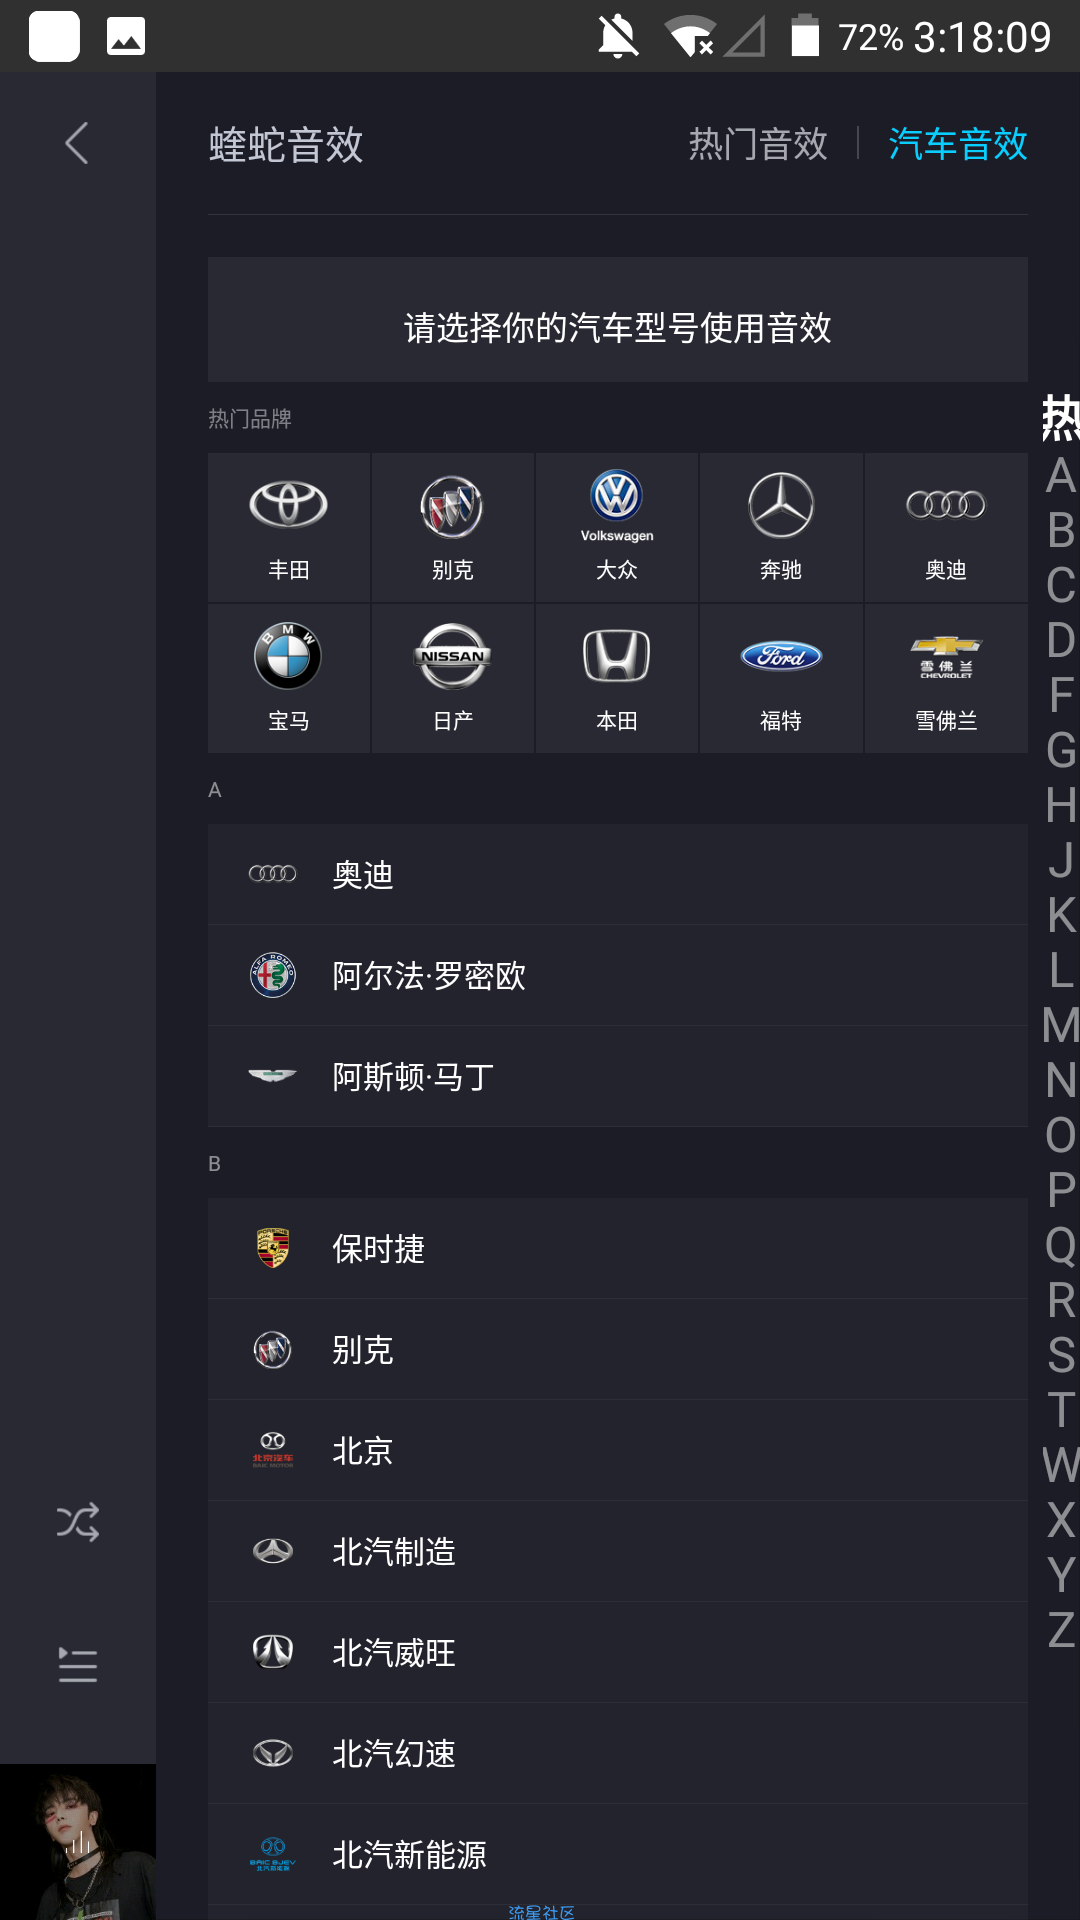Viewport: 1080px width, 1920px height.
Task: Switch to the 汽车音效 tab
Action: (x=958, y=144)
